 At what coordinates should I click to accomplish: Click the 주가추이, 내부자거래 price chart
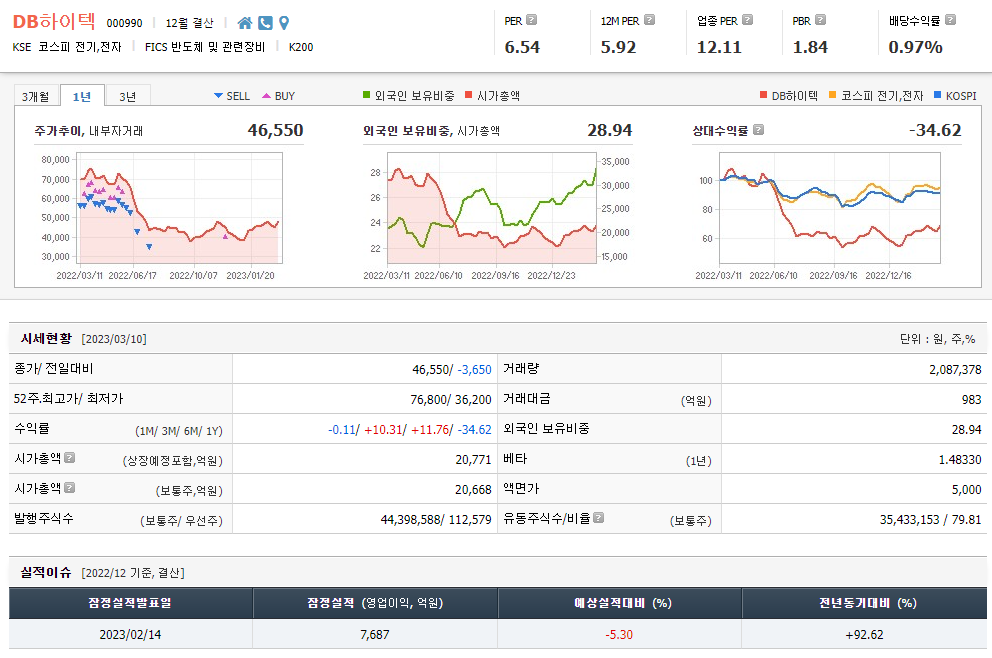(180, 208)
